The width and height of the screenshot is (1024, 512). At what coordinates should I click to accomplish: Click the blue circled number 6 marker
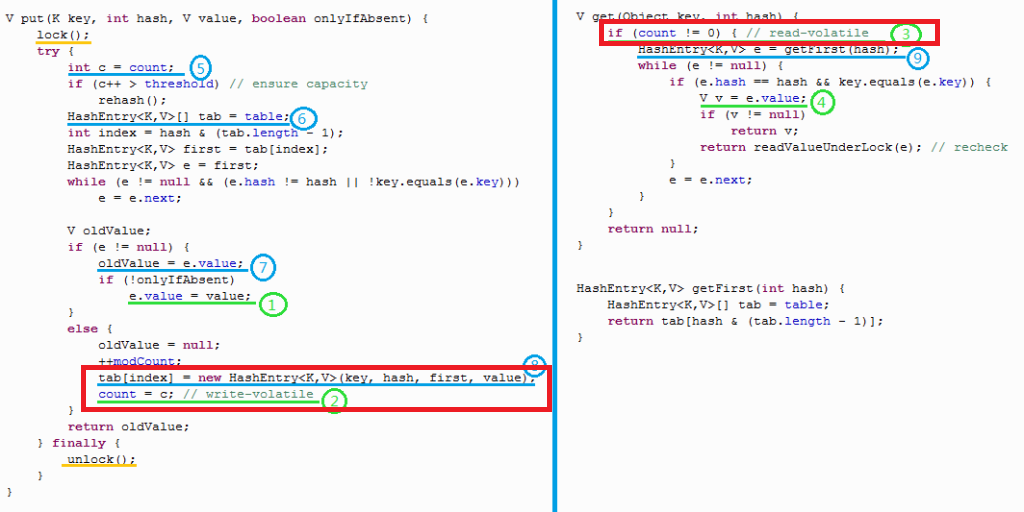pyautogui.click(x=302, y=119)
